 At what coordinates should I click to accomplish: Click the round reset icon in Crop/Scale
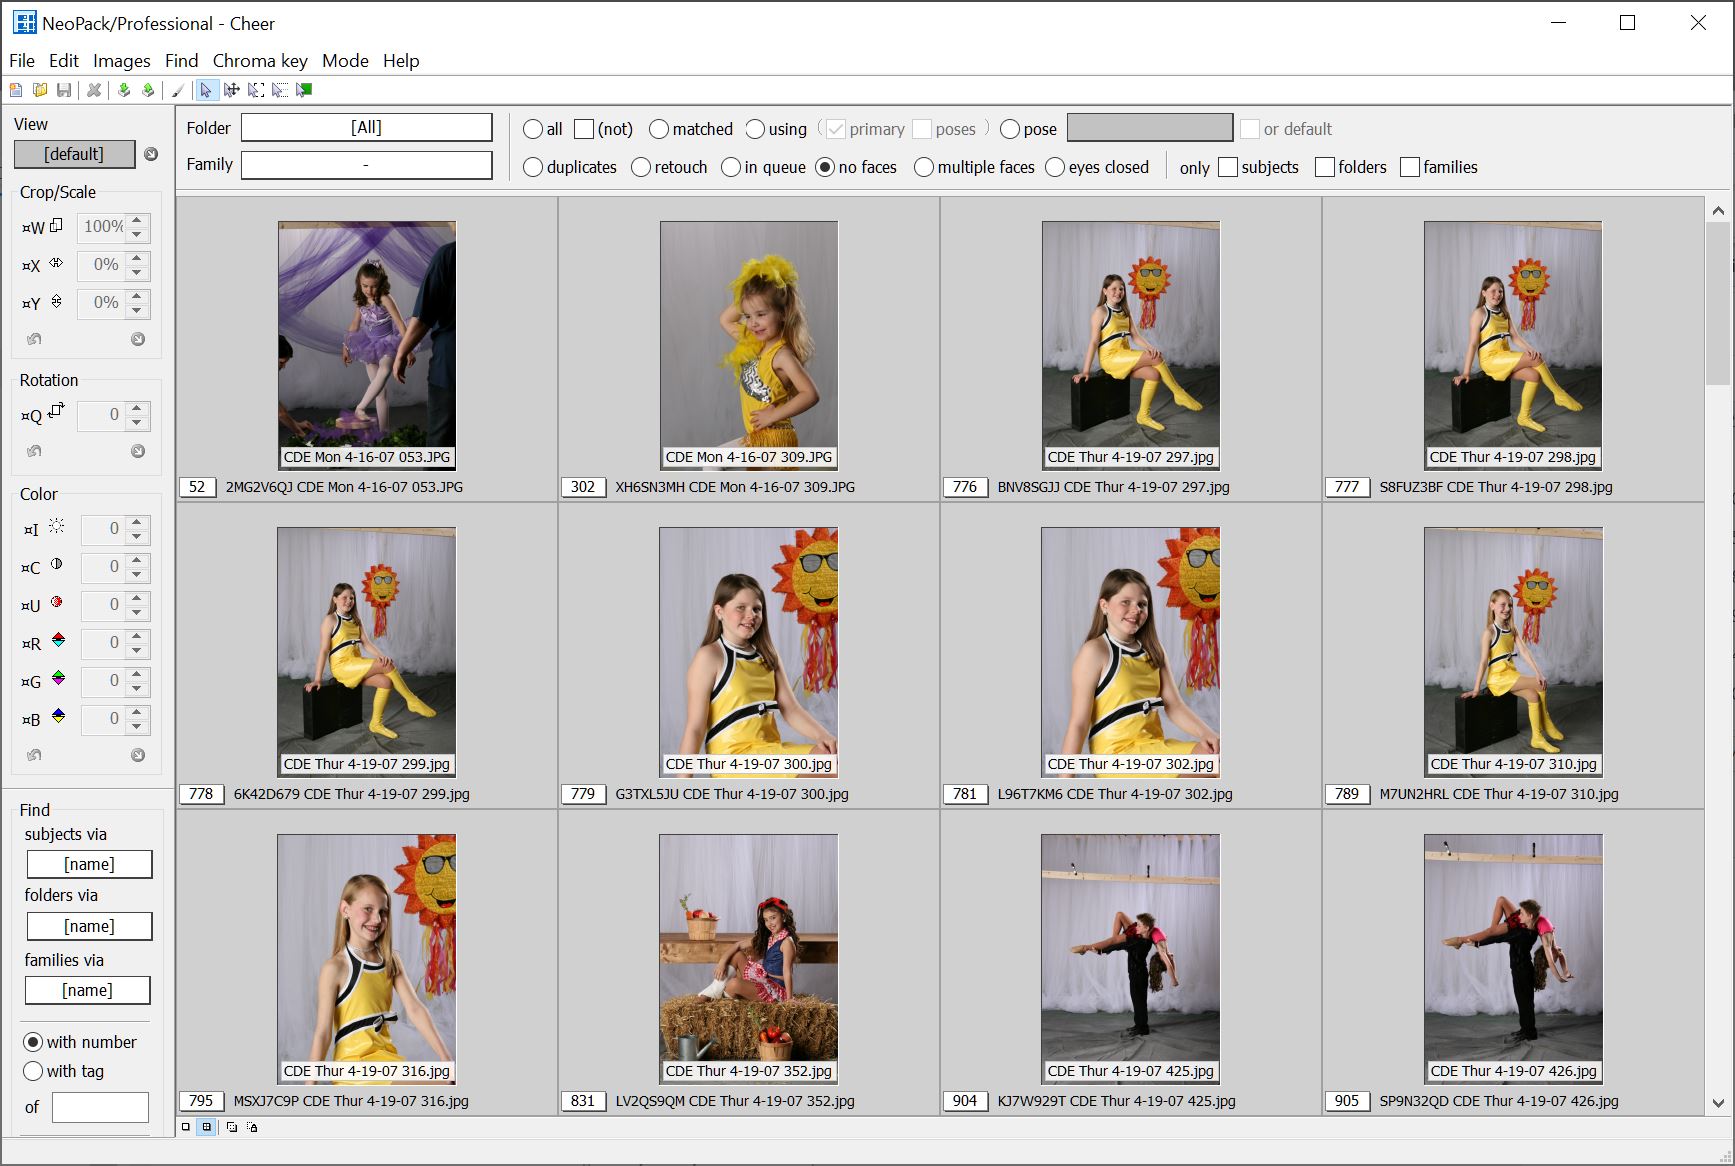point(138,339)
